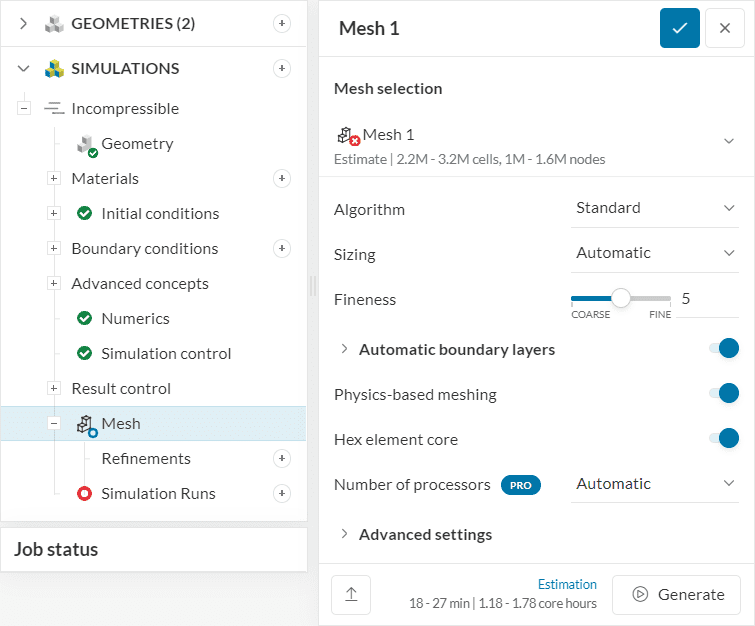Add a new geometry with plus icon

(x=282, y=23)
